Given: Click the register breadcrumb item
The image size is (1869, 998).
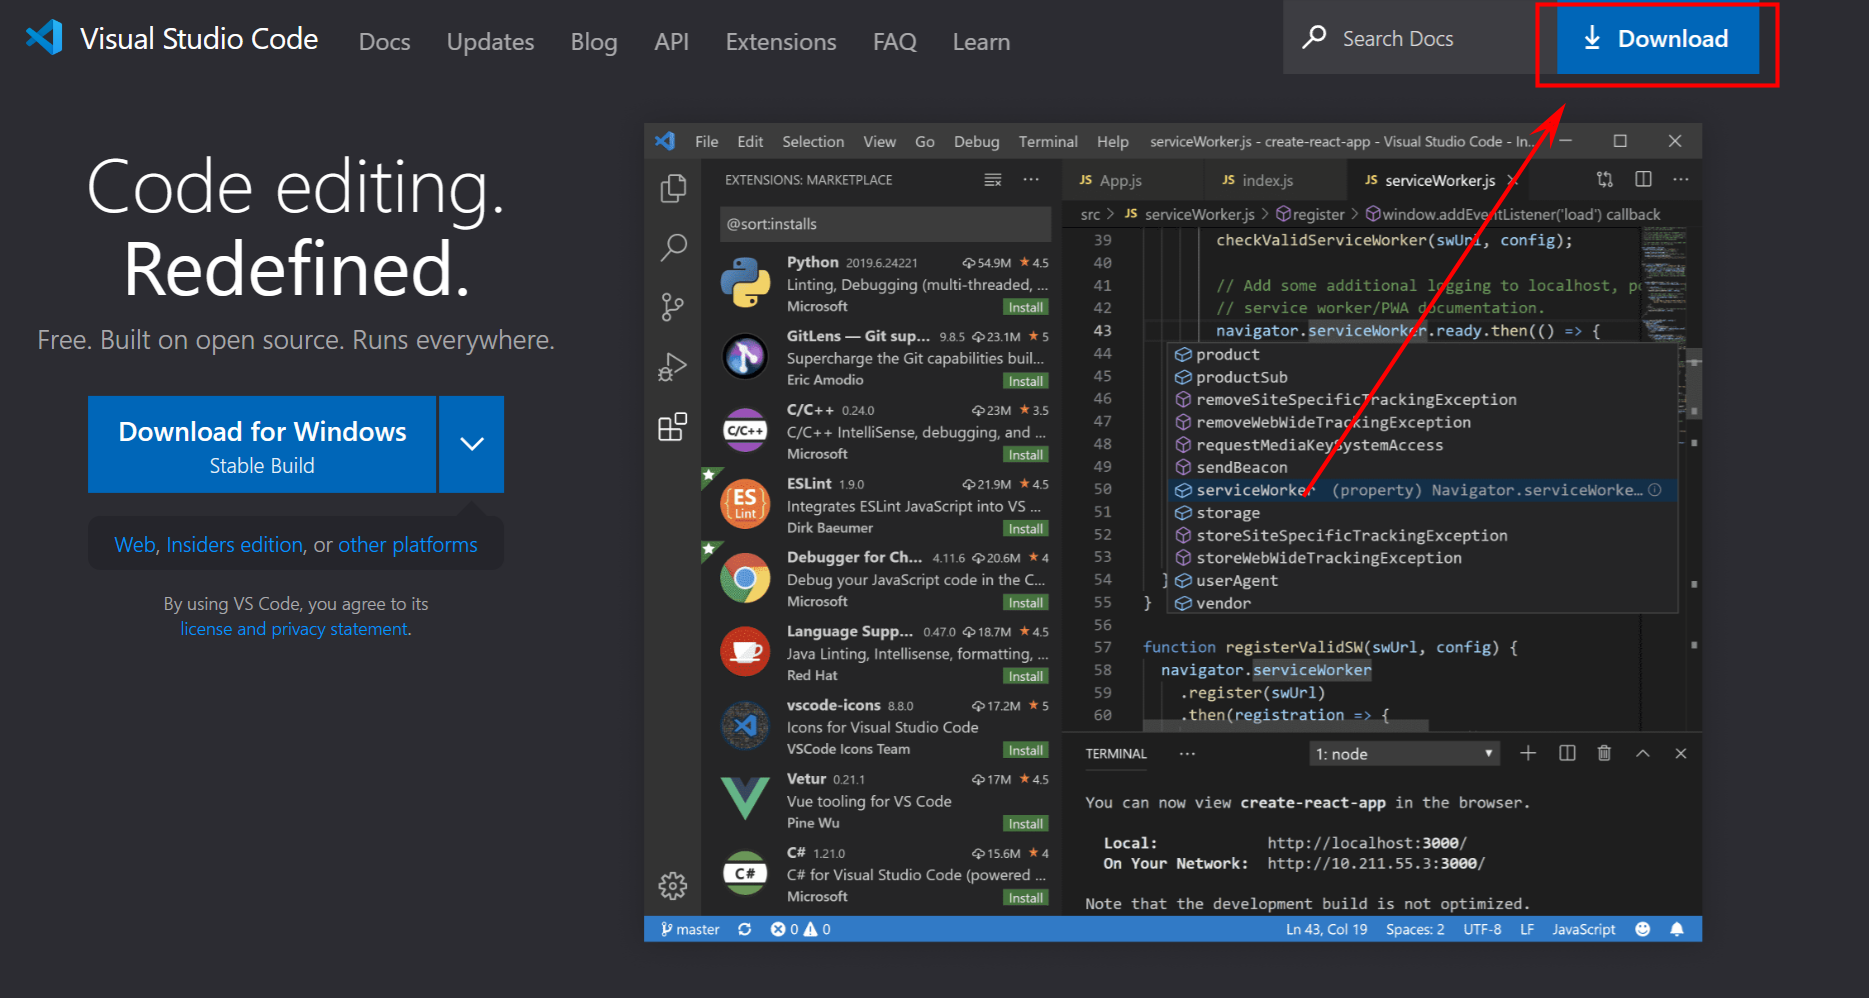Looking at the screenshot, I should pyautogui.click(x=1311, y=214).
